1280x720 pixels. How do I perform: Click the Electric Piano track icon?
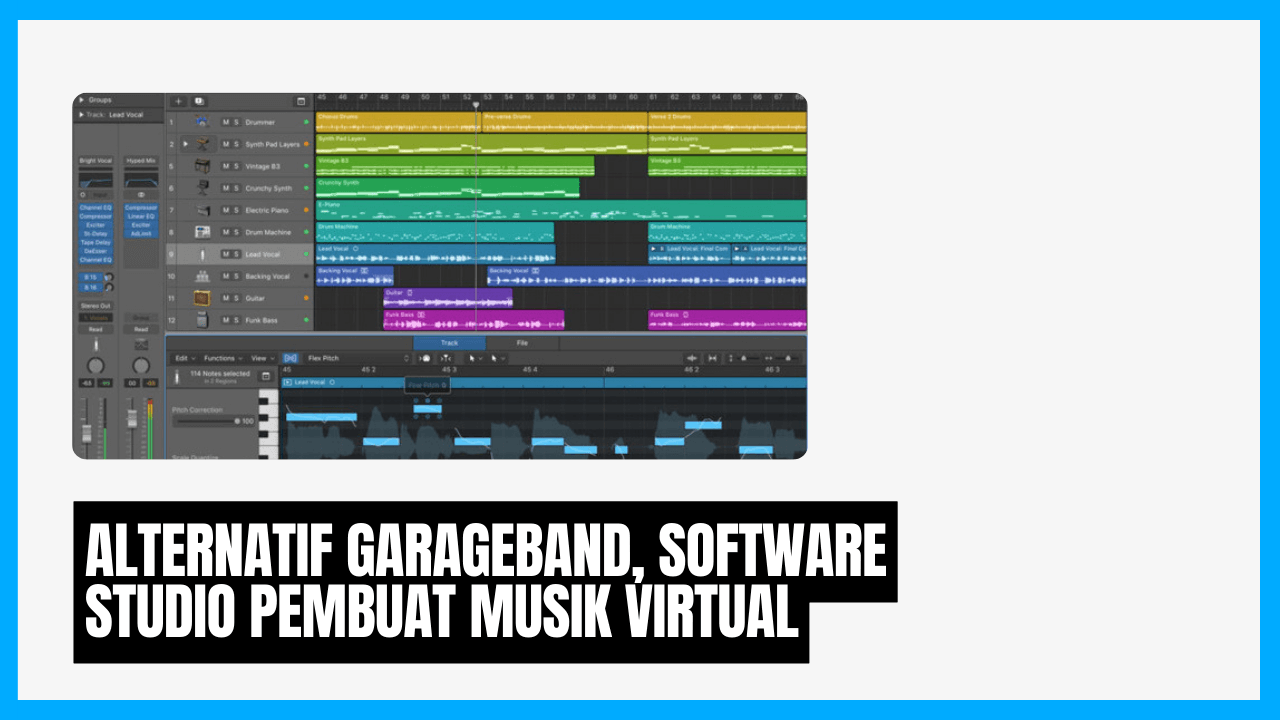[202, 210]
